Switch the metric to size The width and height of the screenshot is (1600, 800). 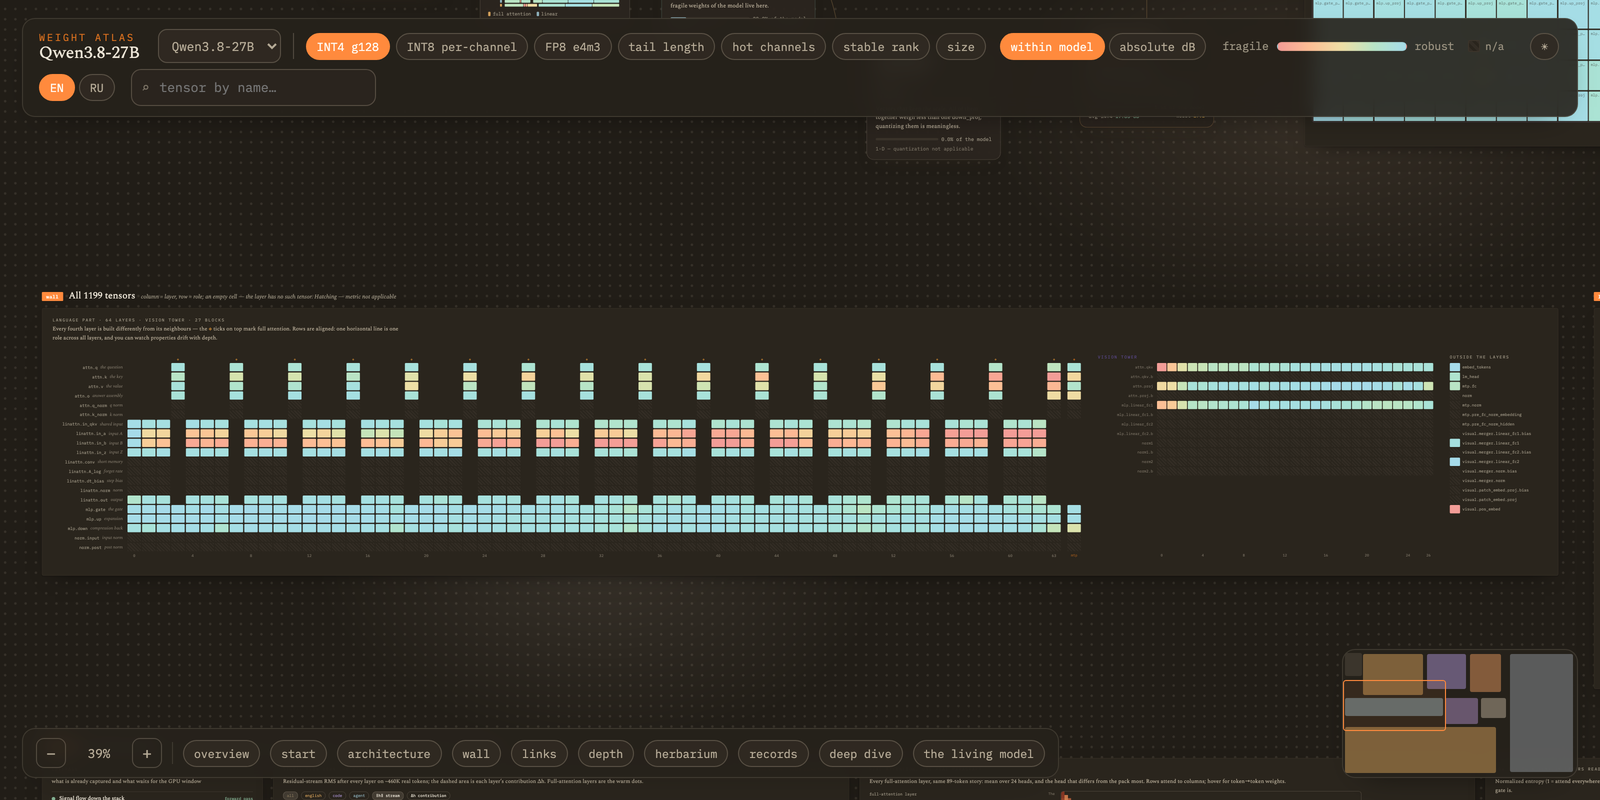pyautogui.click(x=961, y=47)
